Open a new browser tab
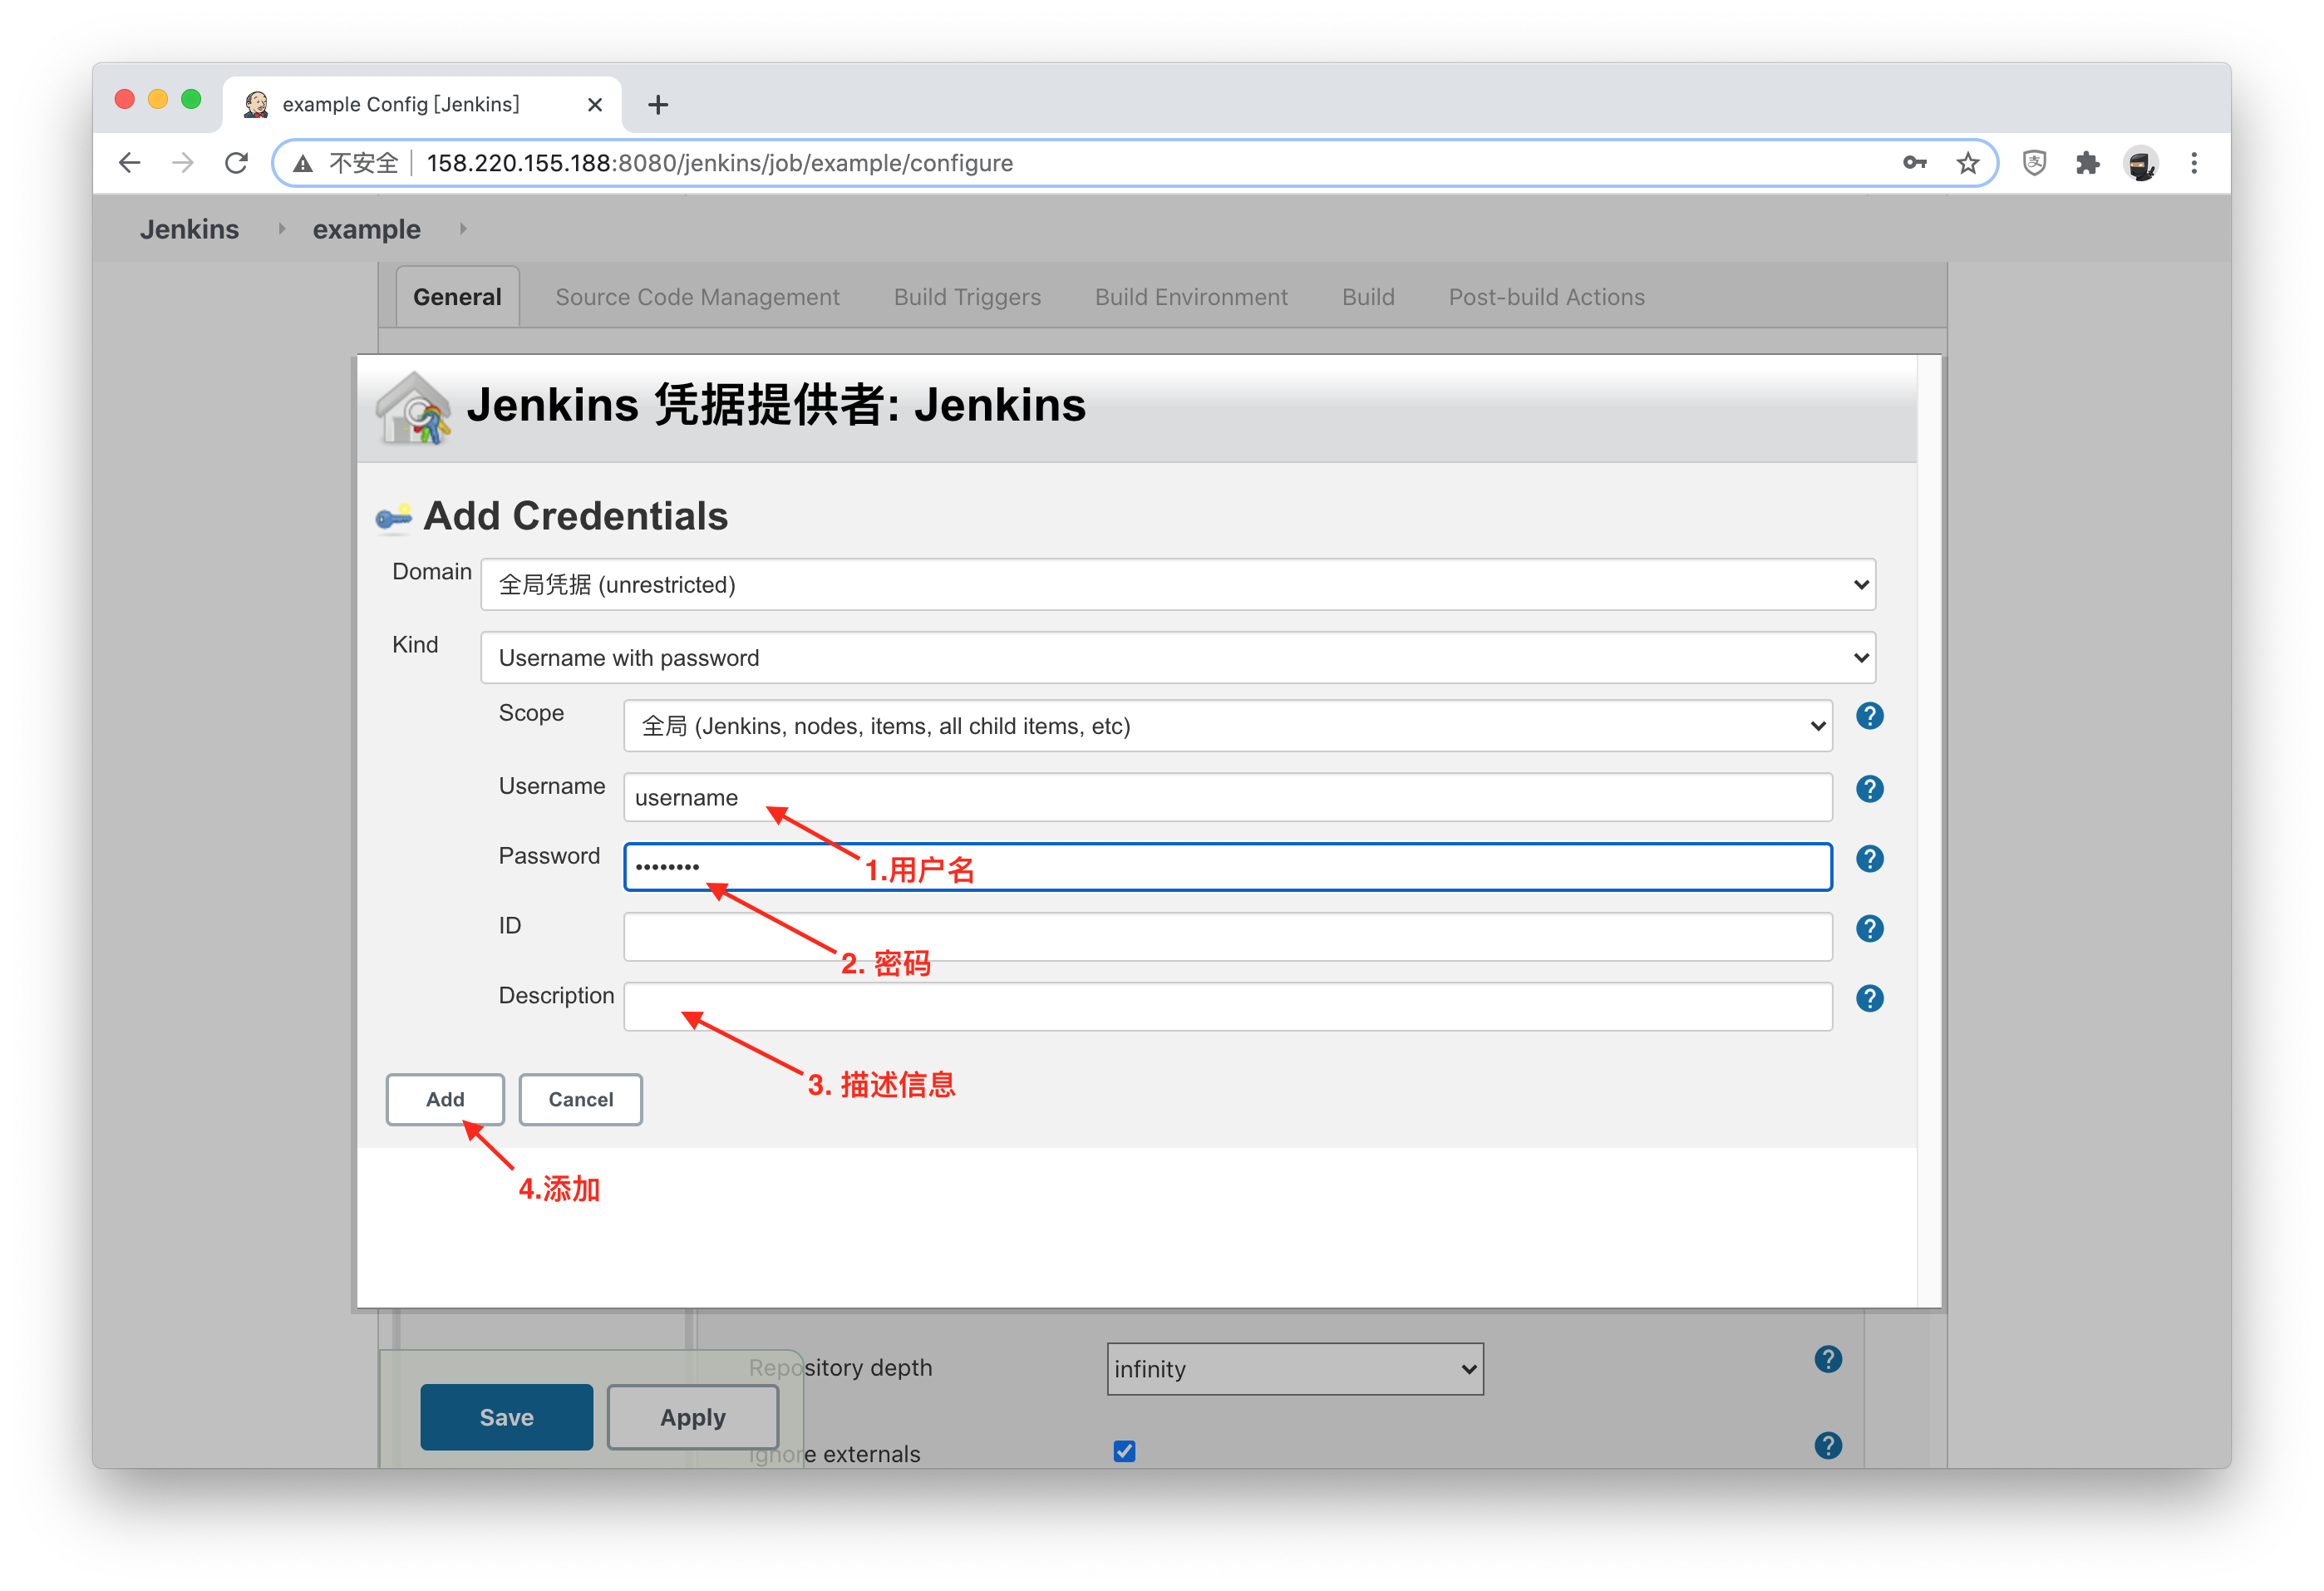This screenshot has width=2324, height=1591. pyautogui.click(x=658, y=105)
